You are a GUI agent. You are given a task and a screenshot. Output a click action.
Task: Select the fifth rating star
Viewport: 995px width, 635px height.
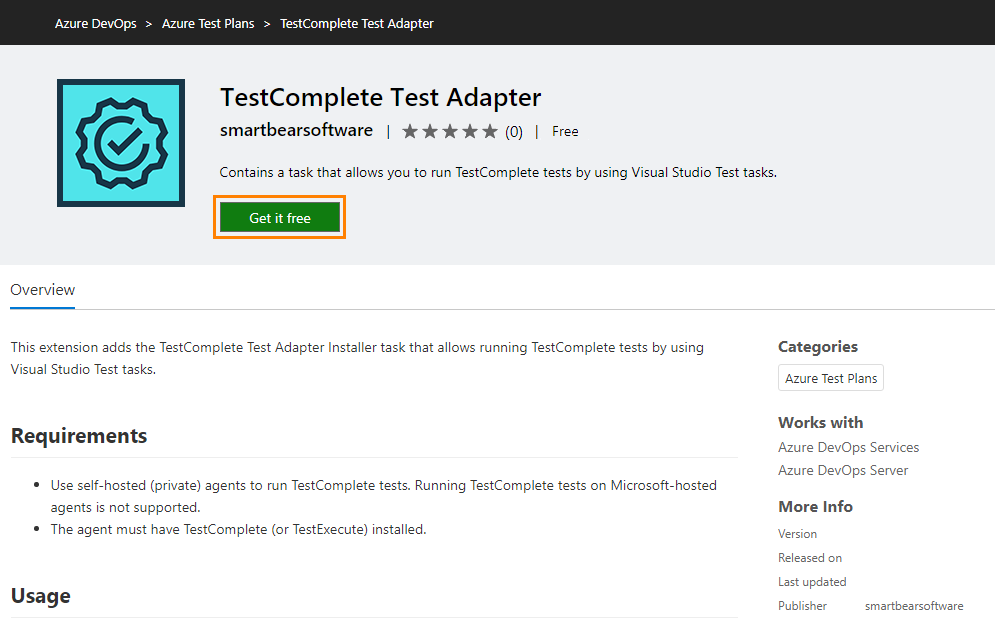pos(489,130)
